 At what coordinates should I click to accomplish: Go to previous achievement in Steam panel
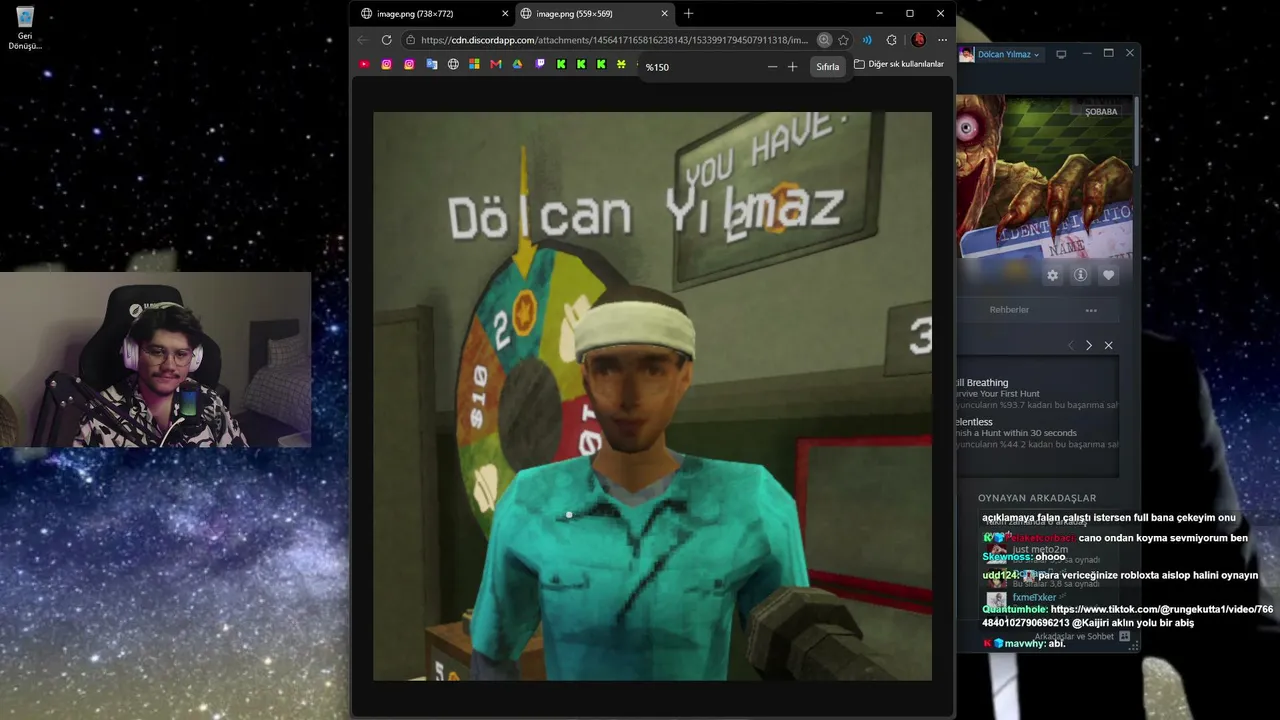click(1070, 345)
